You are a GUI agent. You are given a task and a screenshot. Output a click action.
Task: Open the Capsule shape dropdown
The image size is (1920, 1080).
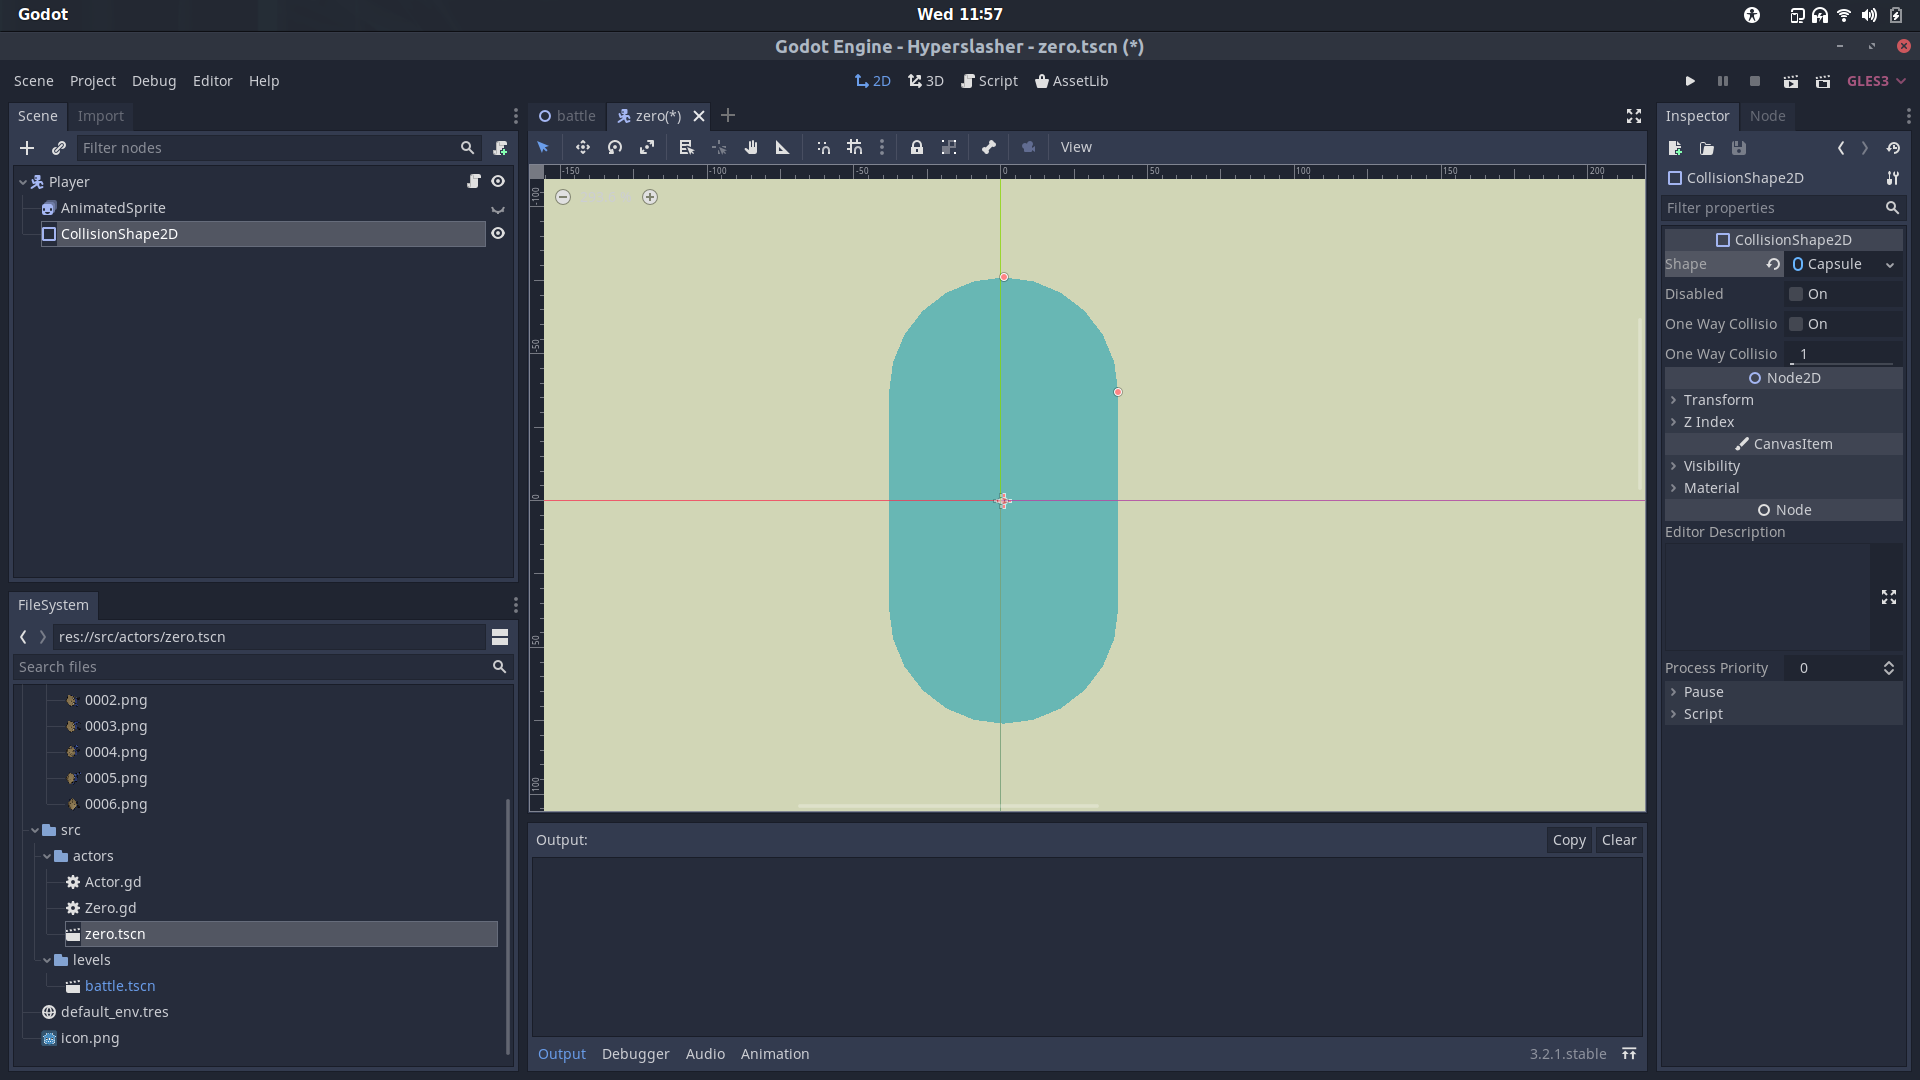[x=1890, y=264]
